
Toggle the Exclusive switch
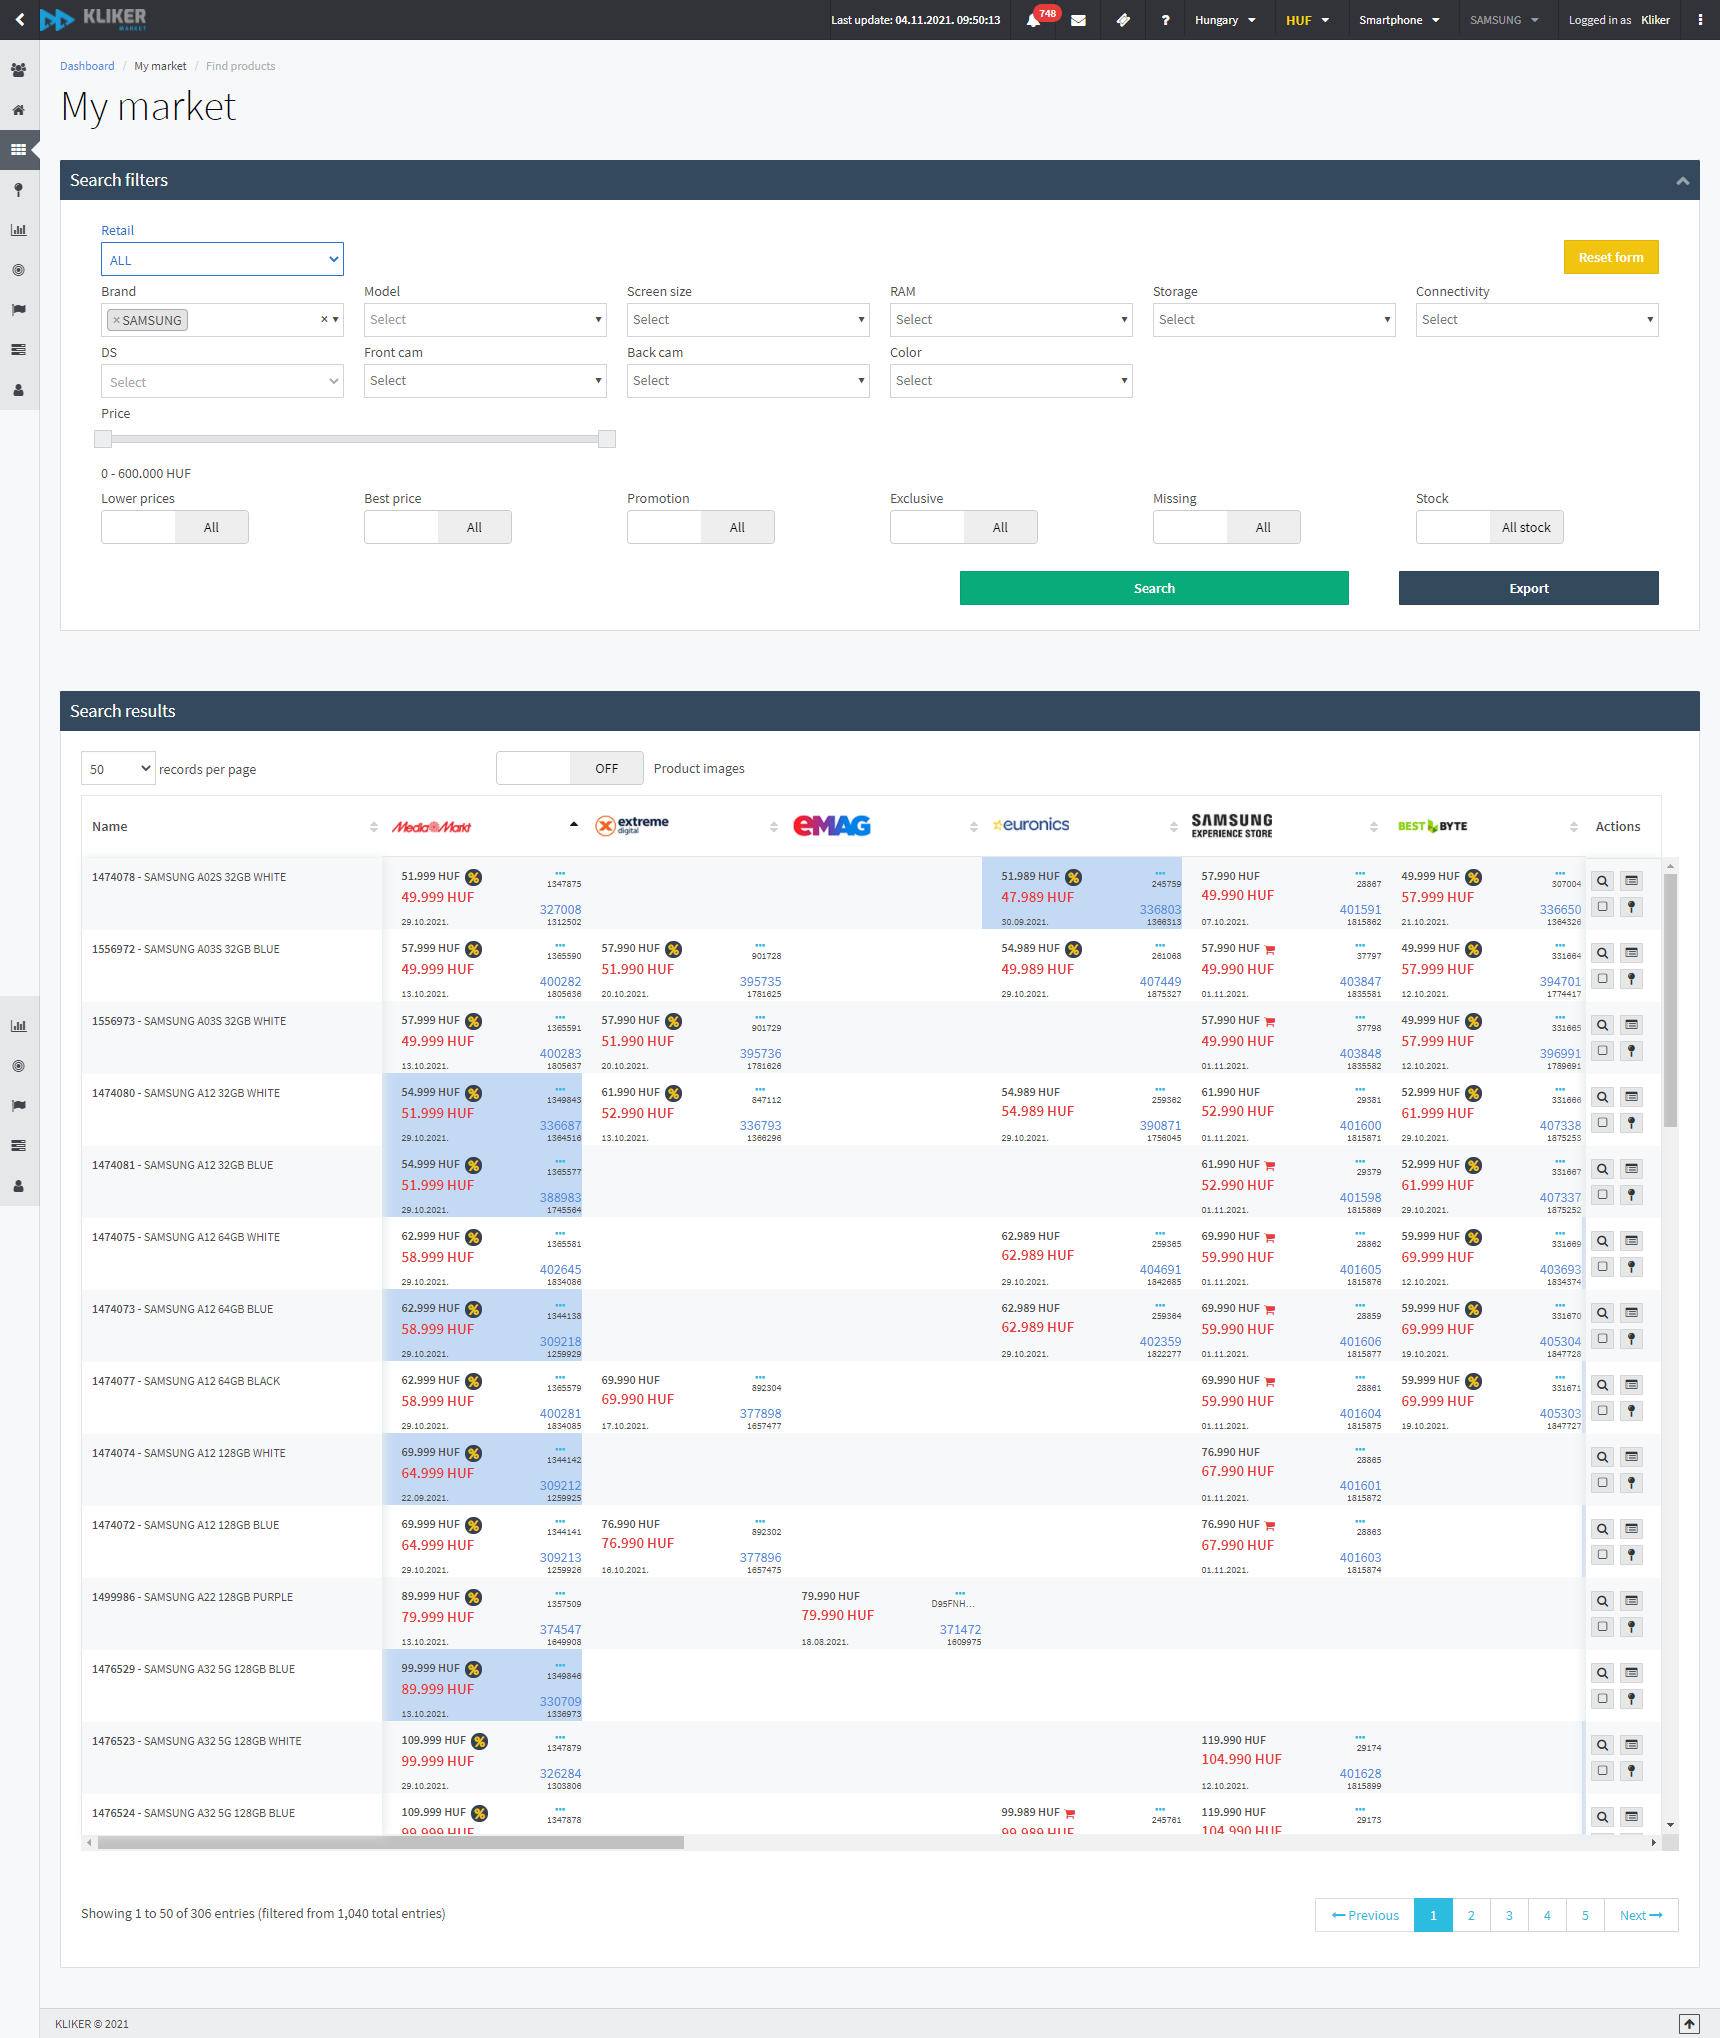964,527
